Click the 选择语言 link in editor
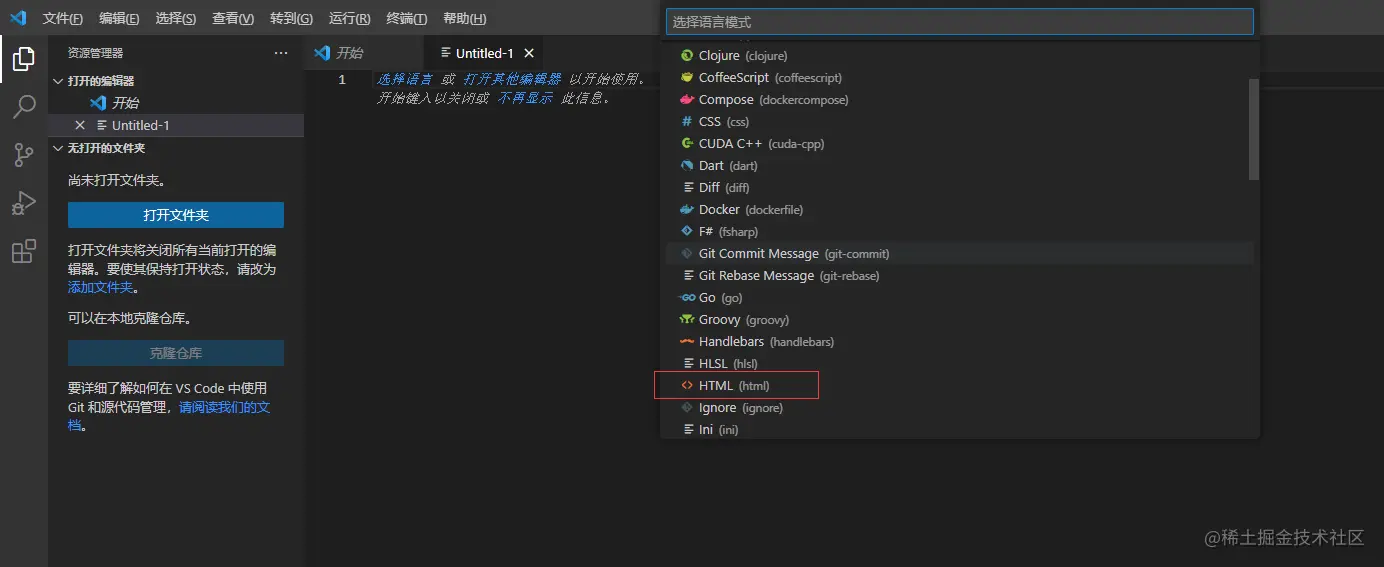 (405, 79)
